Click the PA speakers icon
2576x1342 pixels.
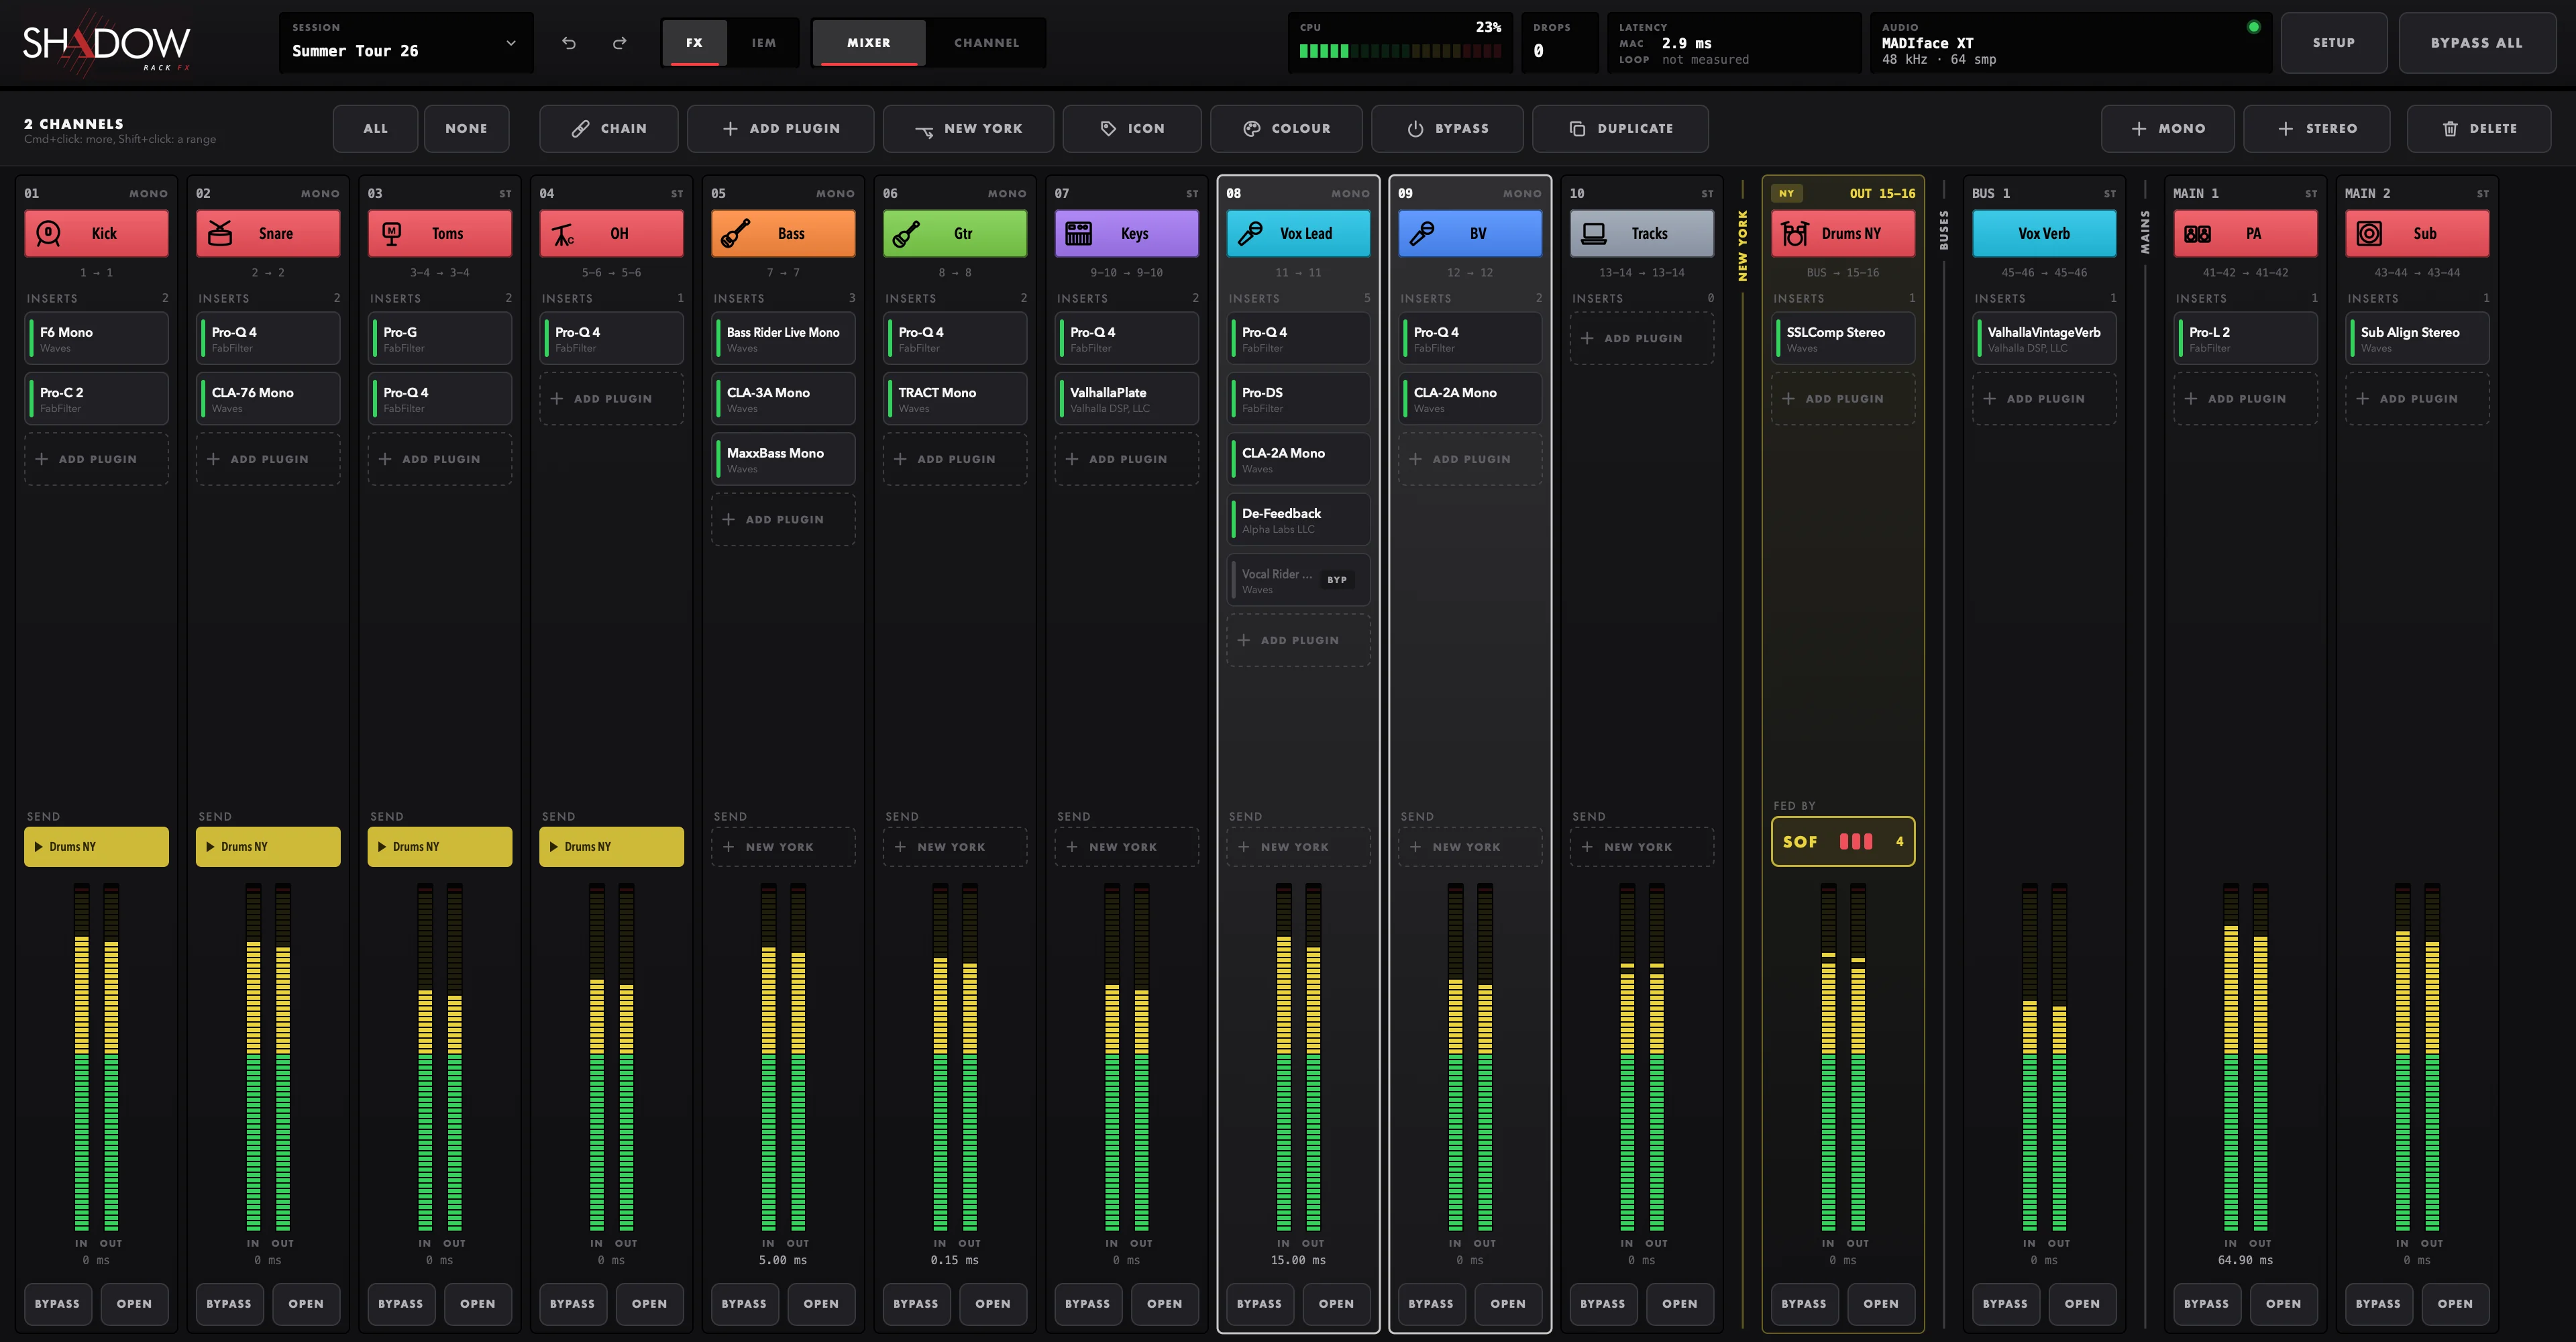pyautogui.click(x=2198, y=233)
